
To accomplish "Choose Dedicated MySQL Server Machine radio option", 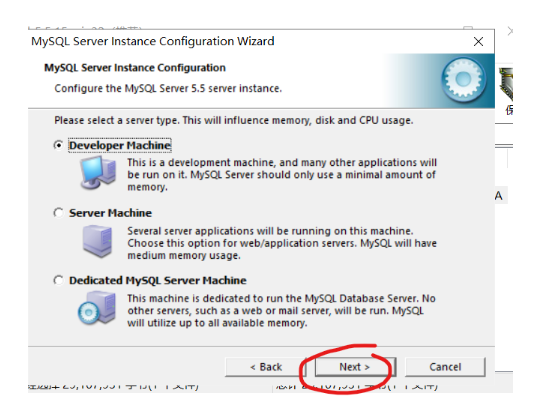I will click(59, 280).
